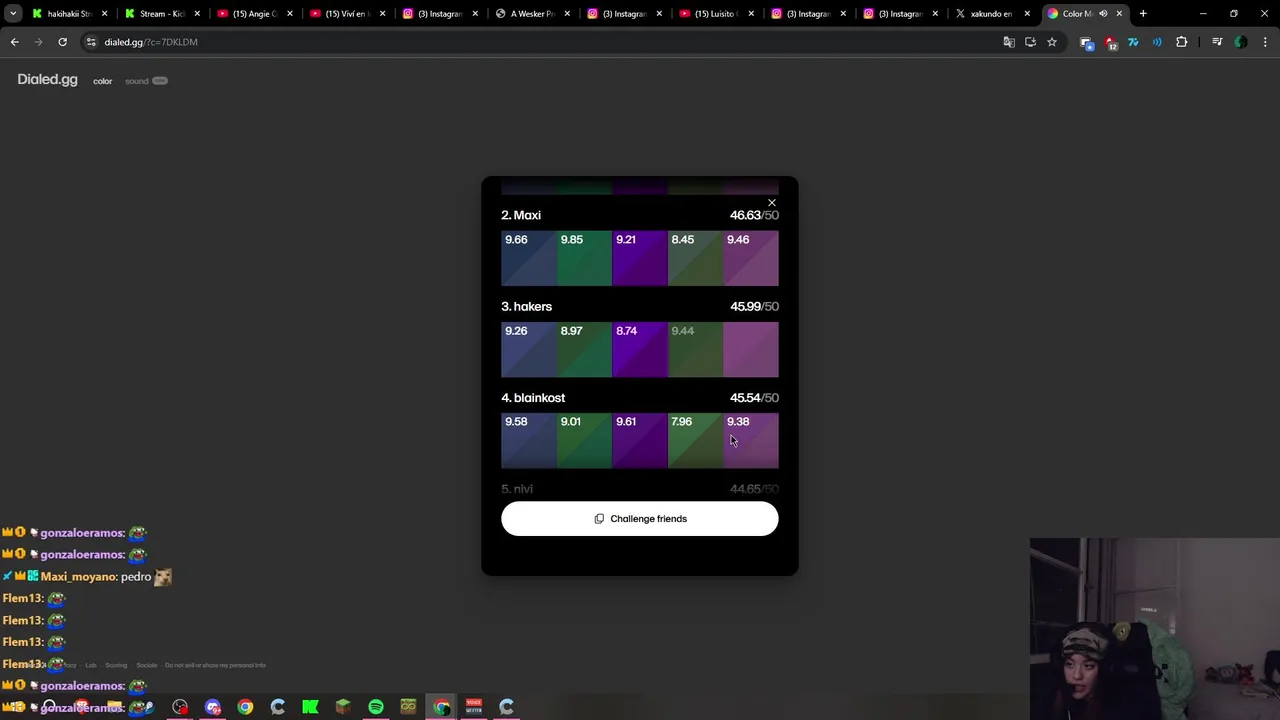Close the 'xakundo en' tab

click(x=1027, y=14)
